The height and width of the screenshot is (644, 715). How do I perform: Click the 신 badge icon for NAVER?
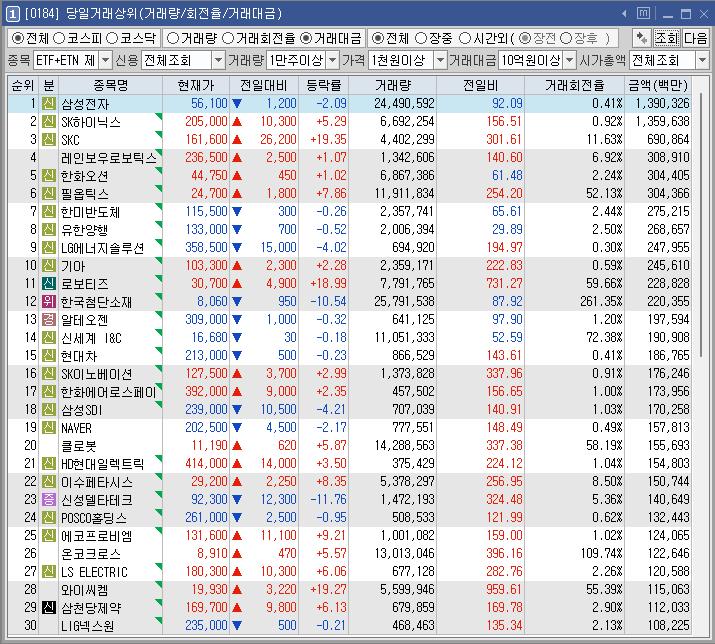click(x=49, y=427)
